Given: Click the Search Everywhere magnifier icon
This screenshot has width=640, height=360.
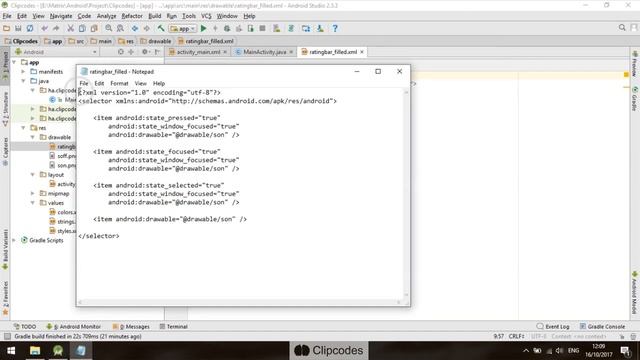Looking at the screenshot, I should click(x=622, y=28).
